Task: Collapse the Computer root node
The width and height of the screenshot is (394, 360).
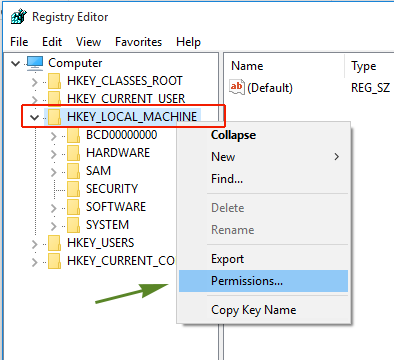Action: point(16,63)
